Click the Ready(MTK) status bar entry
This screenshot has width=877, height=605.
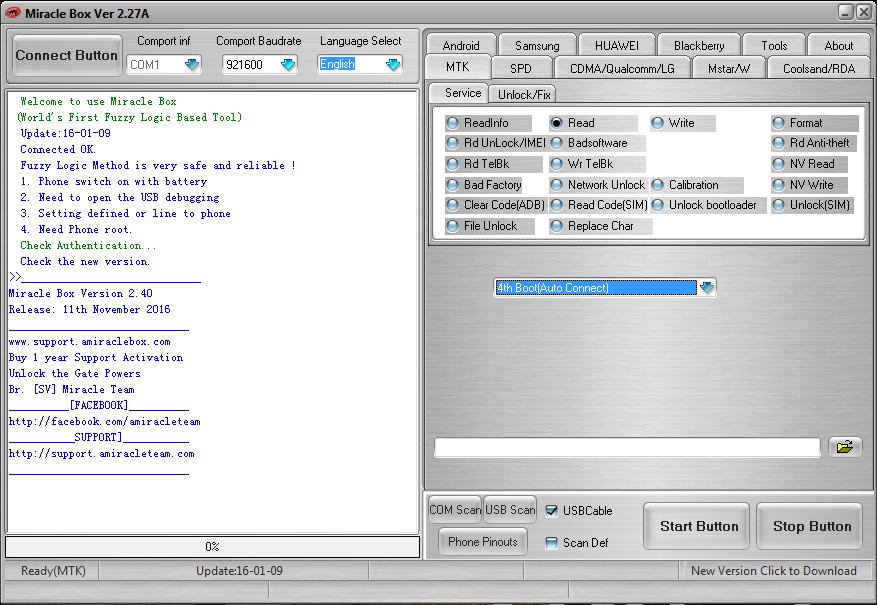(x=53, y=571)
